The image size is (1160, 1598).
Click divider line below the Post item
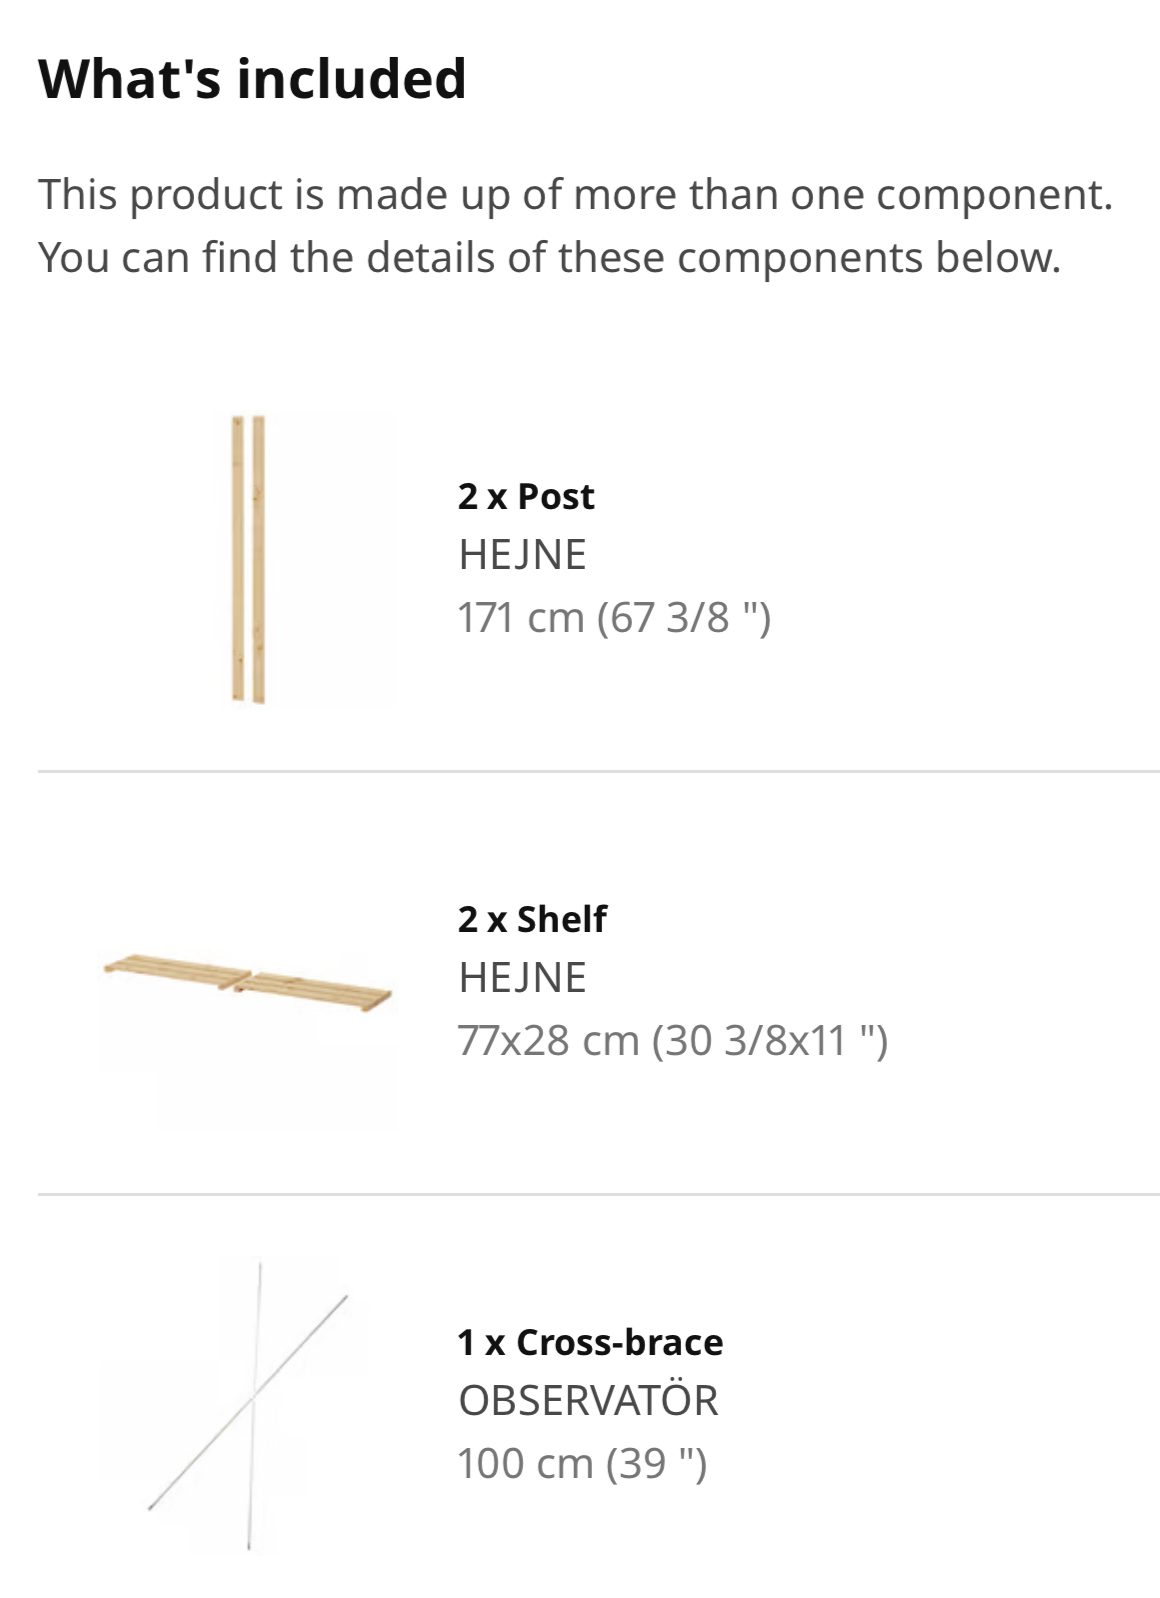pyautogui.click(x=599, y=771)
